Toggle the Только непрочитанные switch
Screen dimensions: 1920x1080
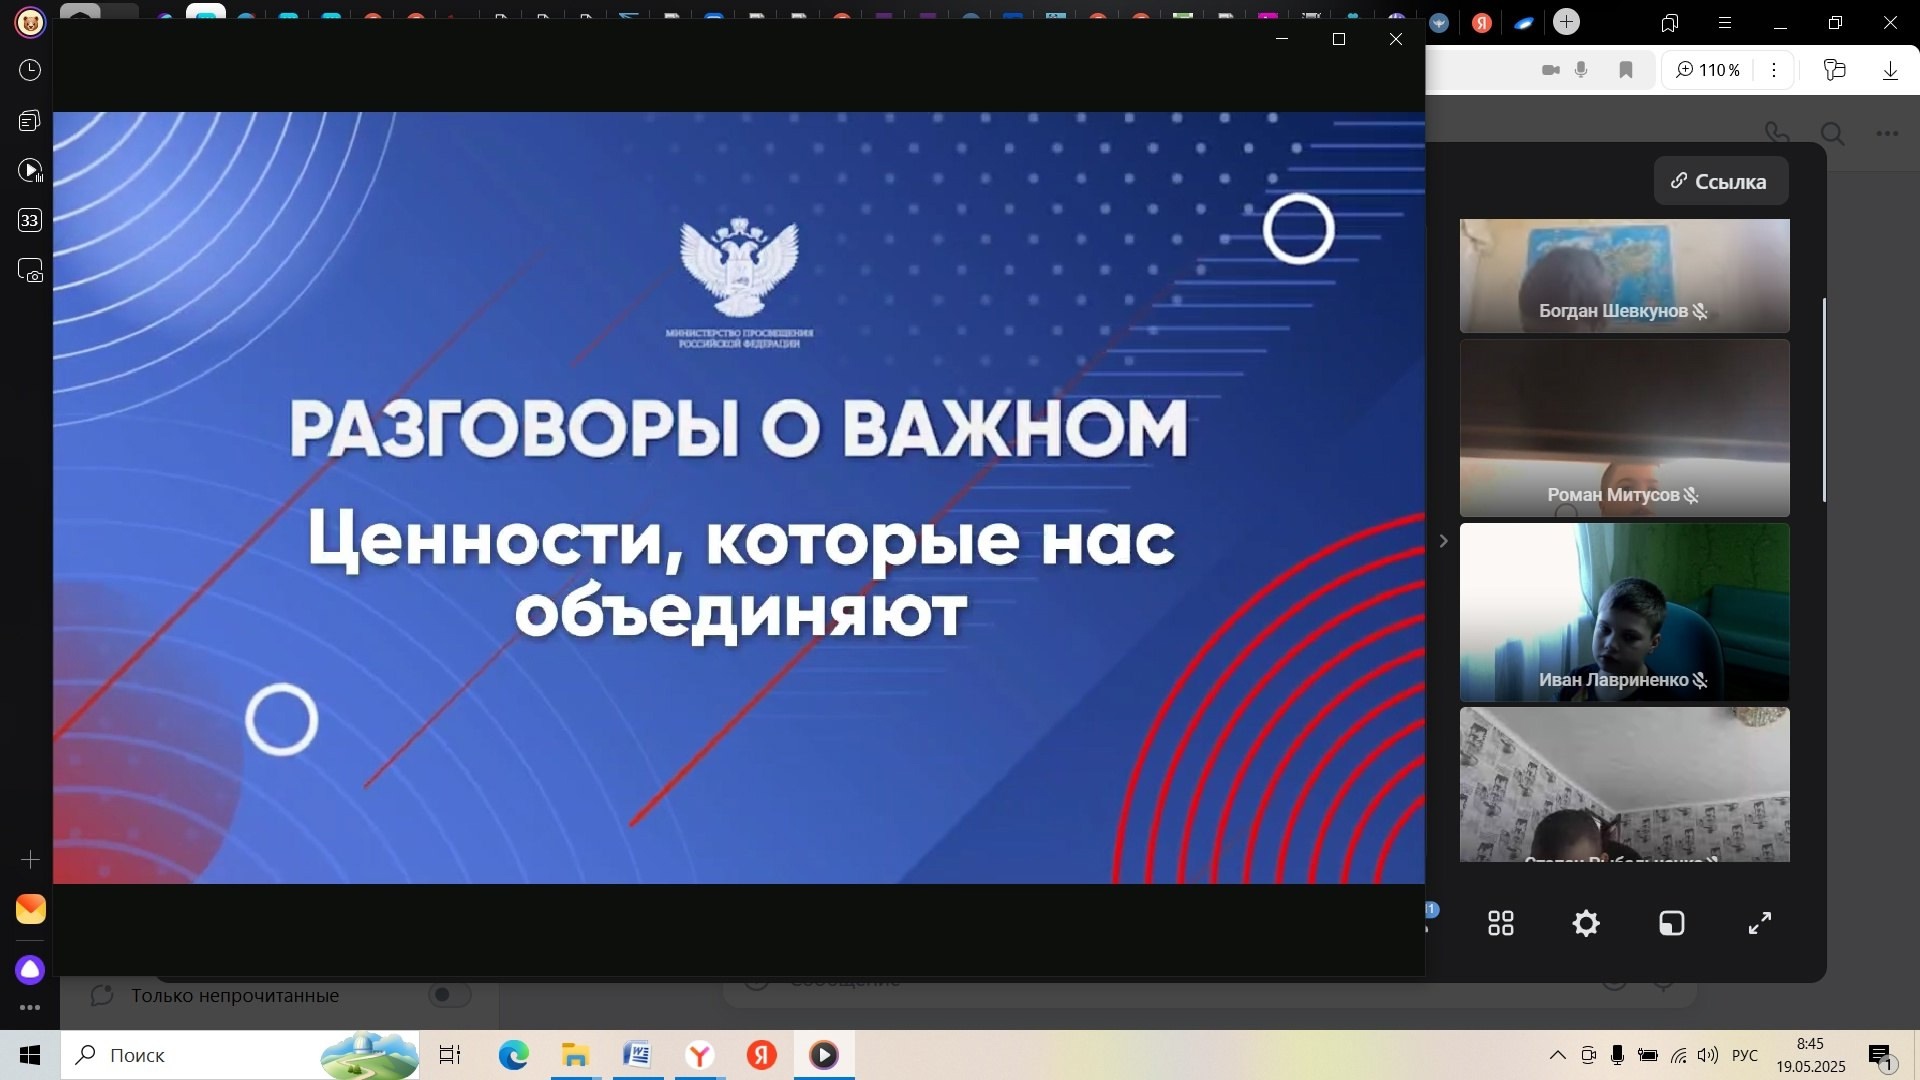(x=449, y=995)
